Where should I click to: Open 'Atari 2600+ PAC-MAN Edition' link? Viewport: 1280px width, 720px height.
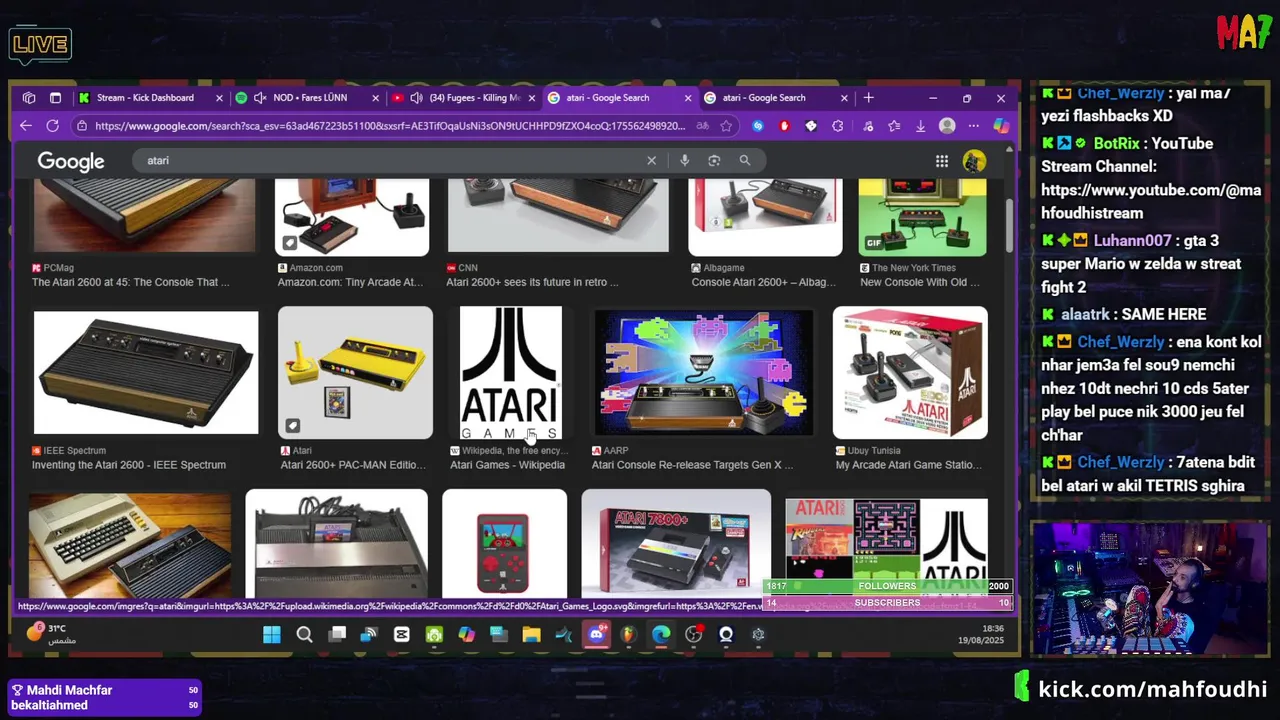(x=353, y=465)
